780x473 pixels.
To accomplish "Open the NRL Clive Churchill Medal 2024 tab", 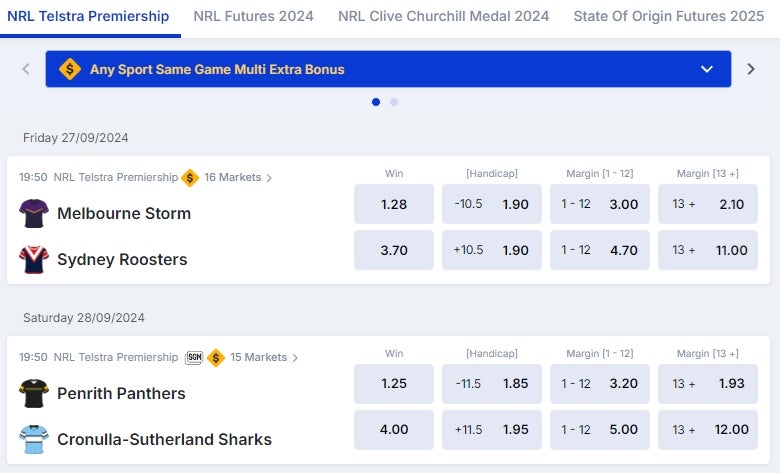I will [x=444, y=16].
